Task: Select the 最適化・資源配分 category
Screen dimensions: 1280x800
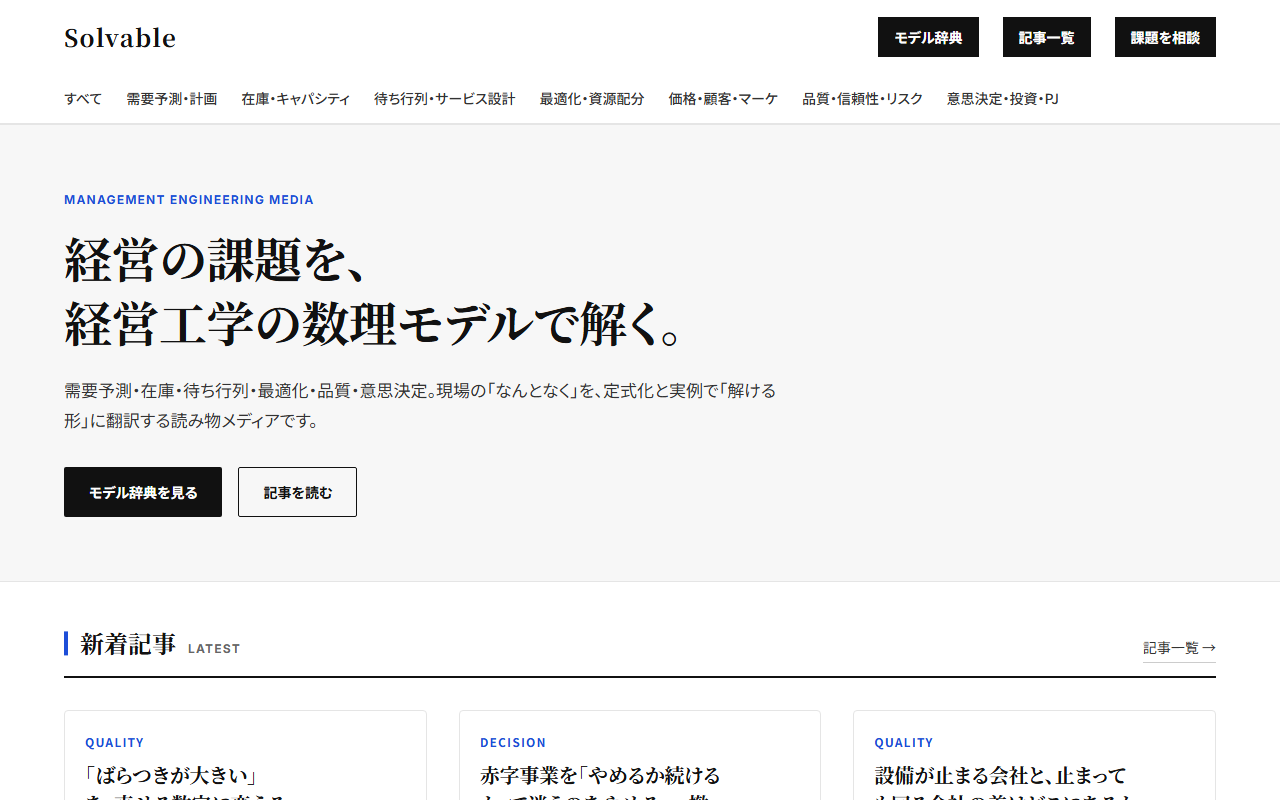Action: point(592,99)
